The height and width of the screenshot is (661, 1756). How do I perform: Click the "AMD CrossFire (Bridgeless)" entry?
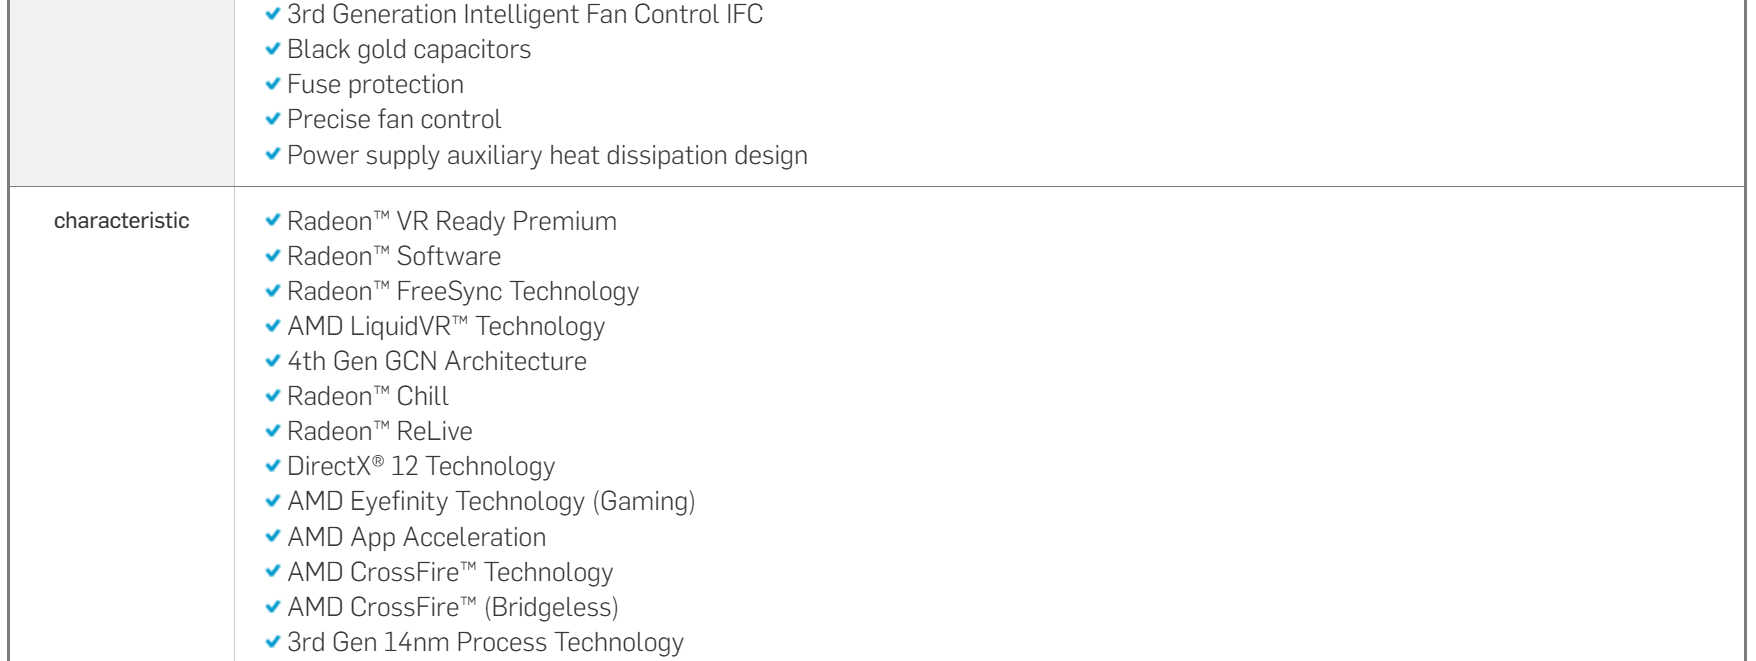(452, 607)
